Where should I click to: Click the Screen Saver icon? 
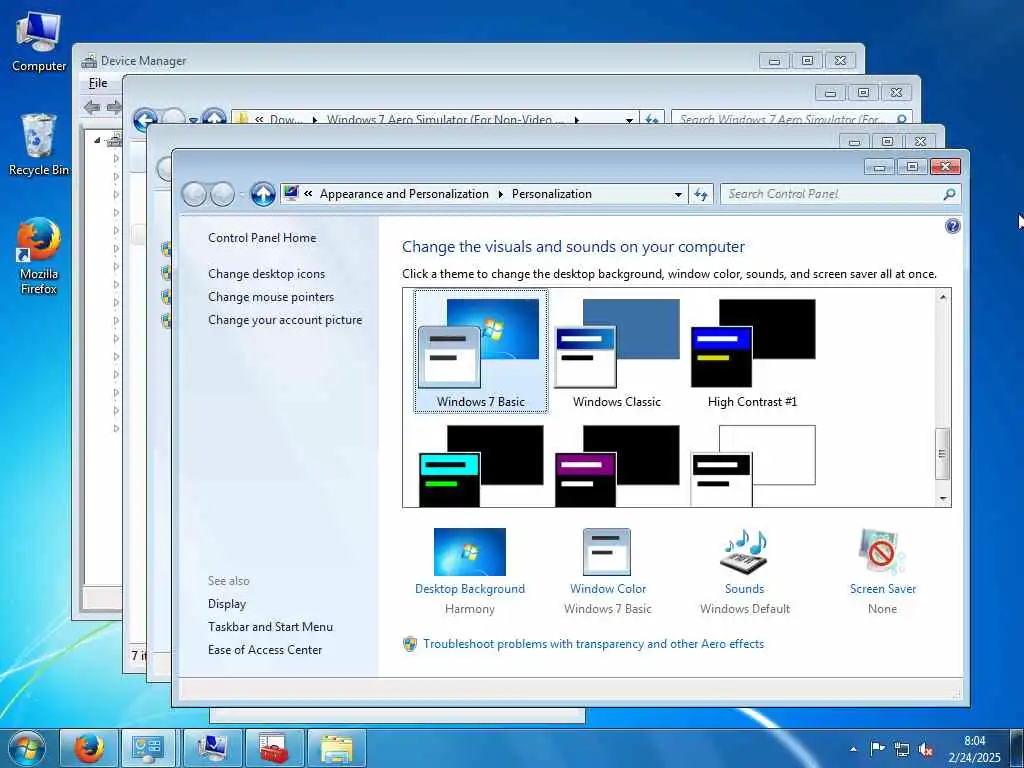pyautogui.click(x=882, y=552)
